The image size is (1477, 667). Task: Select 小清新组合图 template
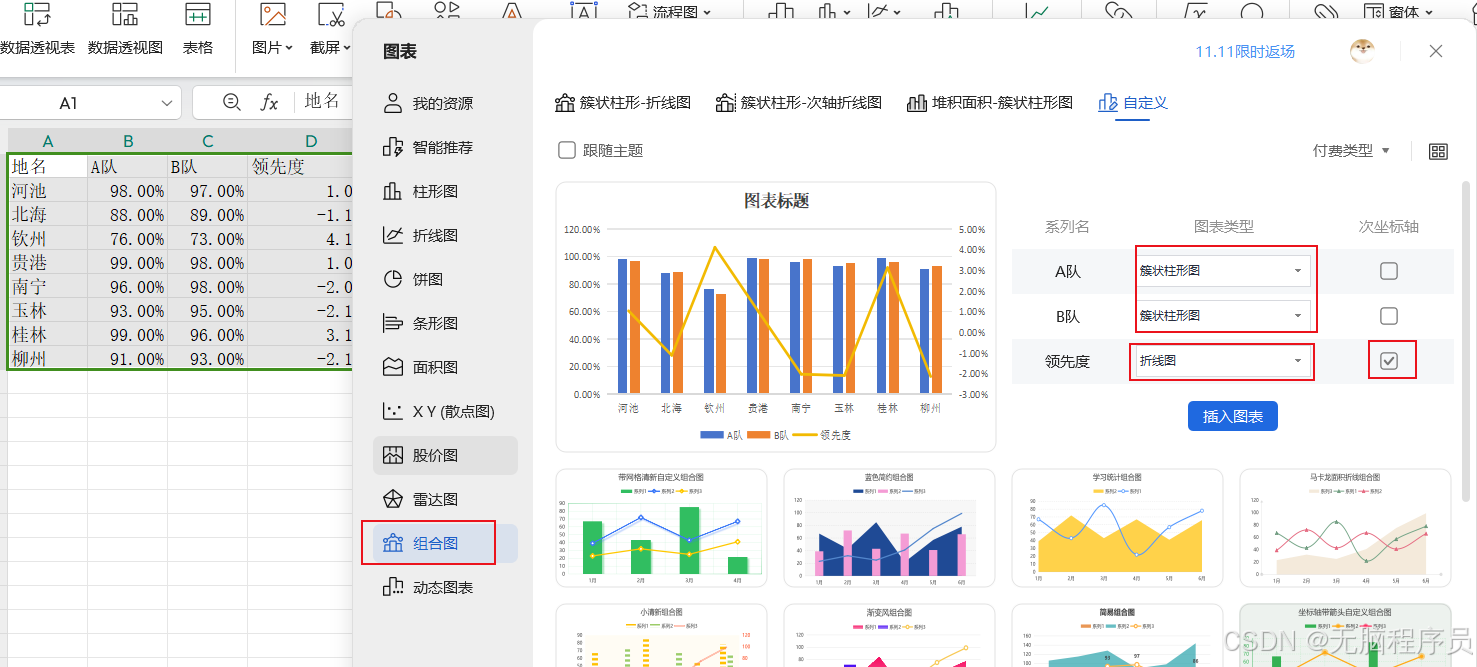pos(662,635)
